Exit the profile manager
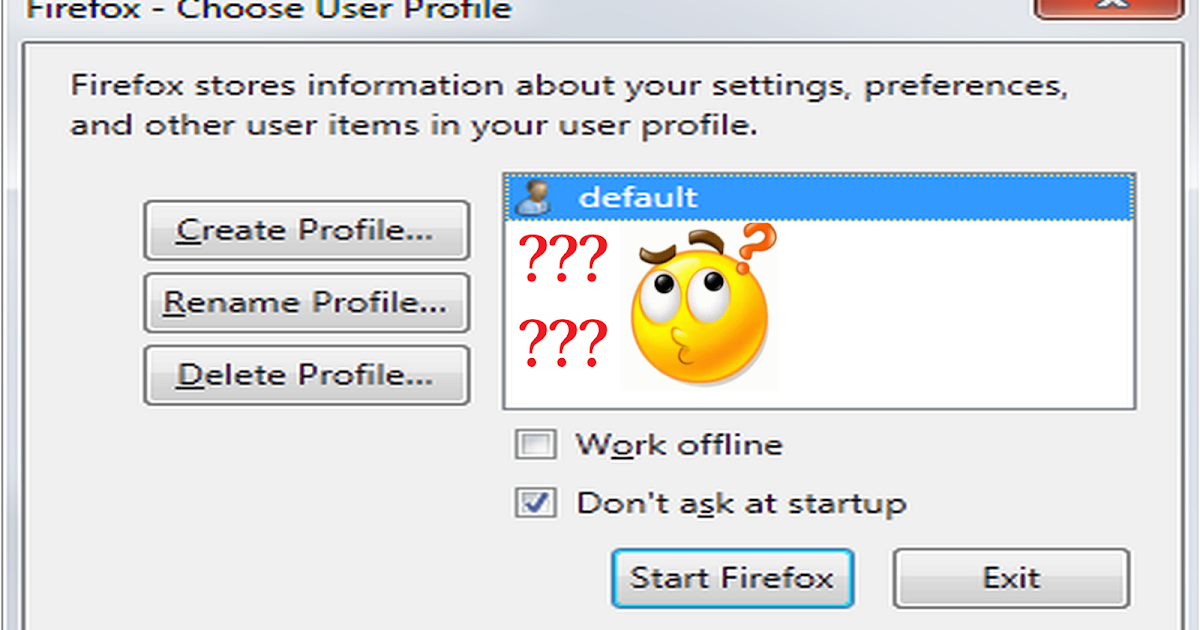This screenshot has height=630, width=1200. [x=1010, y=578]
